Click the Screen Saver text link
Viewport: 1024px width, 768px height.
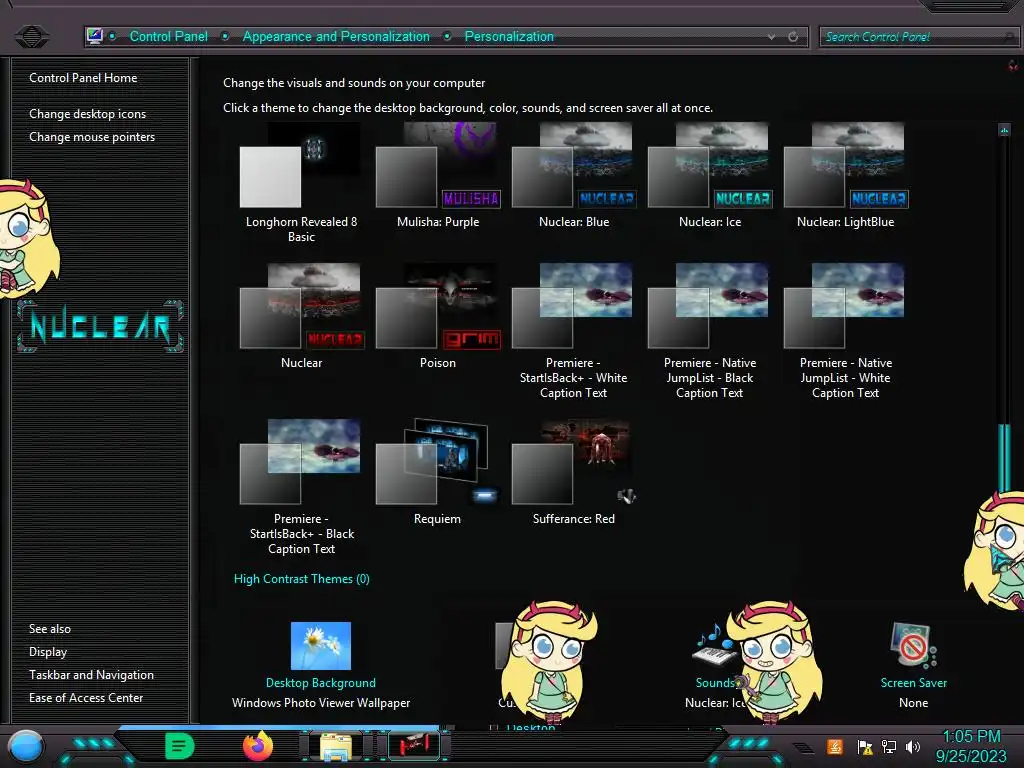913,682
